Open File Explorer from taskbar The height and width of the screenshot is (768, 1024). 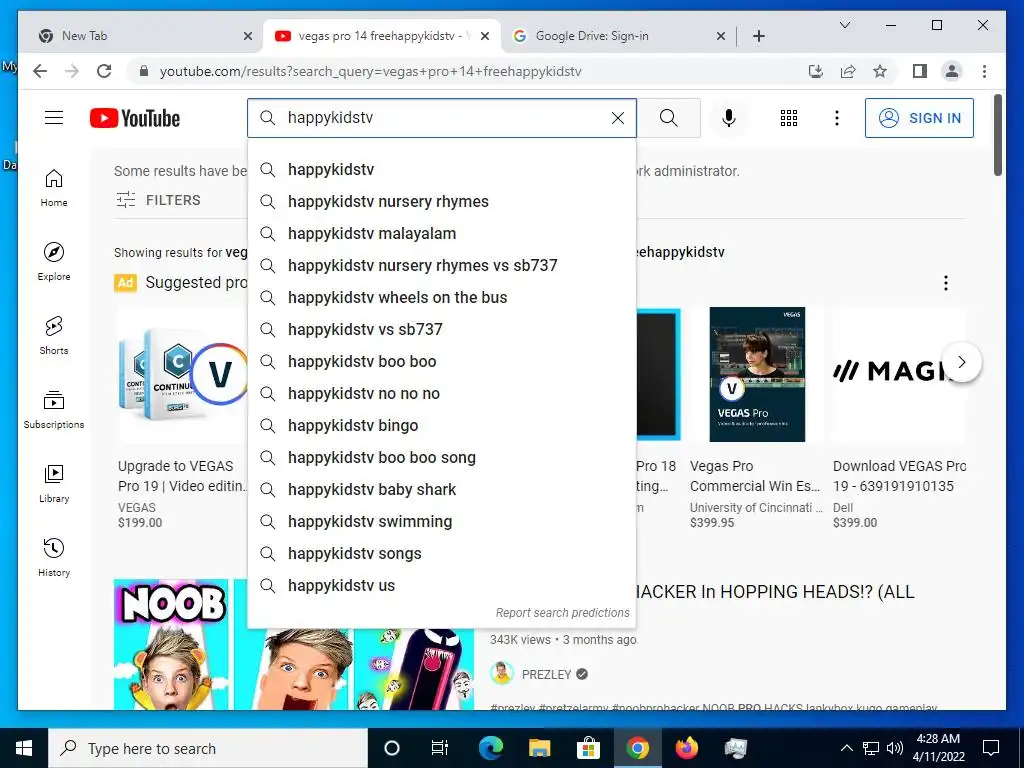coord(539,748)
